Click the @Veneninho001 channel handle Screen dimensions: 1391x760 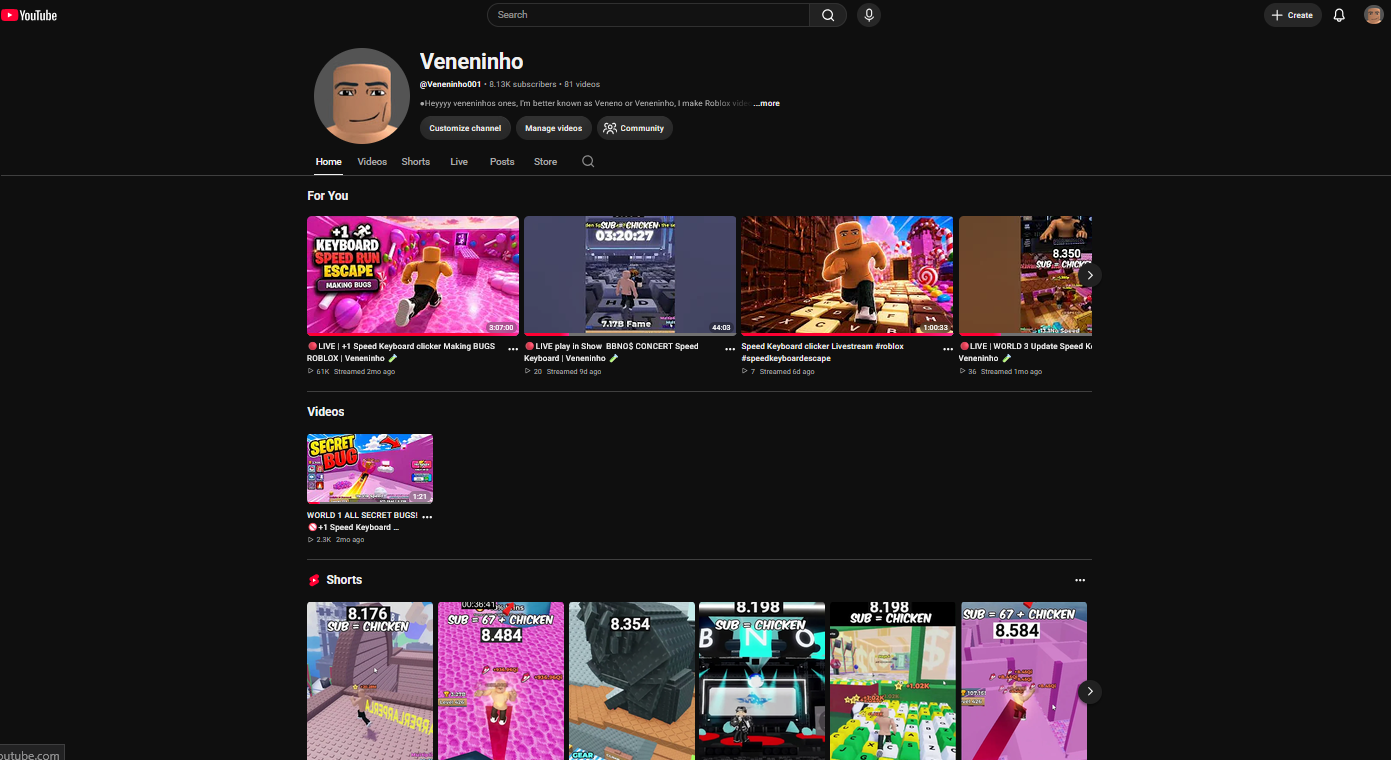450,84
